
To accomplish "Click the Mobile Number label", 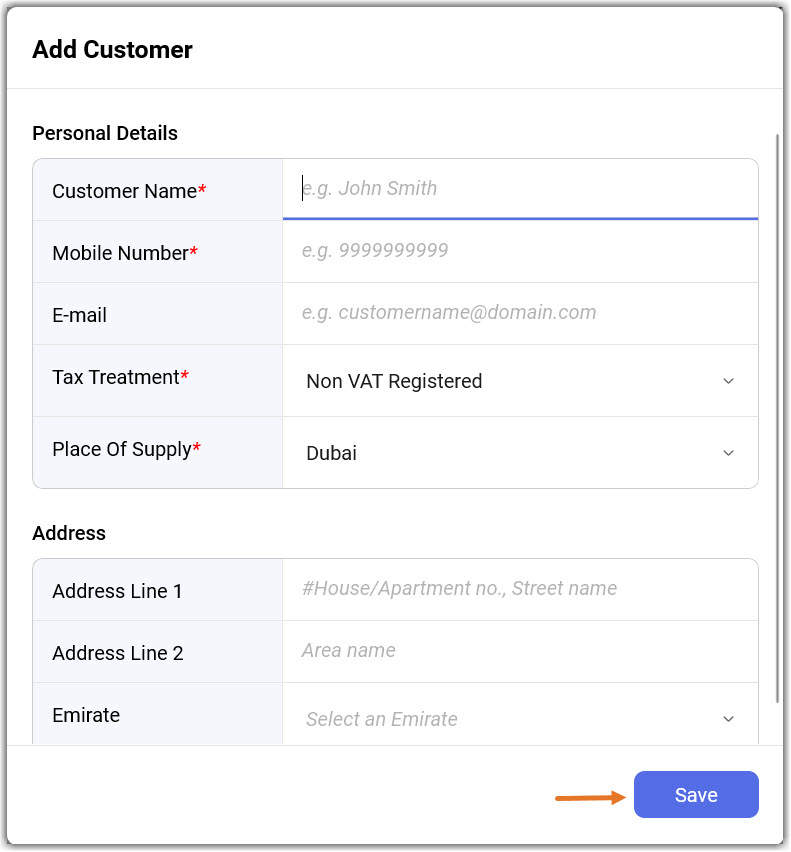I will click(120, 253).
